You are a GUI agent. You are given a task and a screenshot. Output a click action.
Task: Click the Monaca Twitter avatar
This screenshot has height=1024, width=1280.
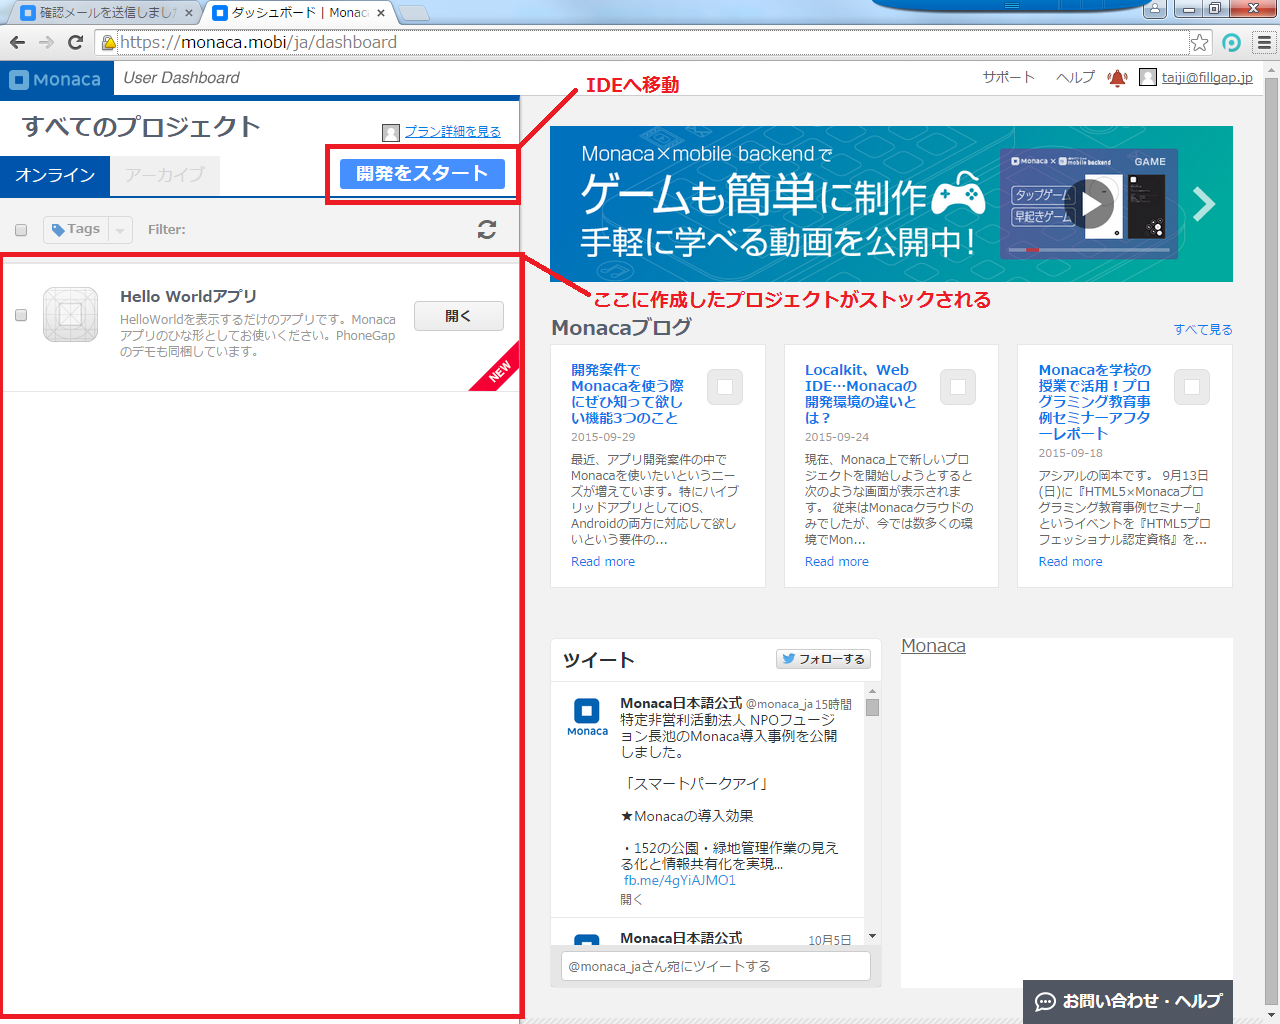click(x=587, y=717)
